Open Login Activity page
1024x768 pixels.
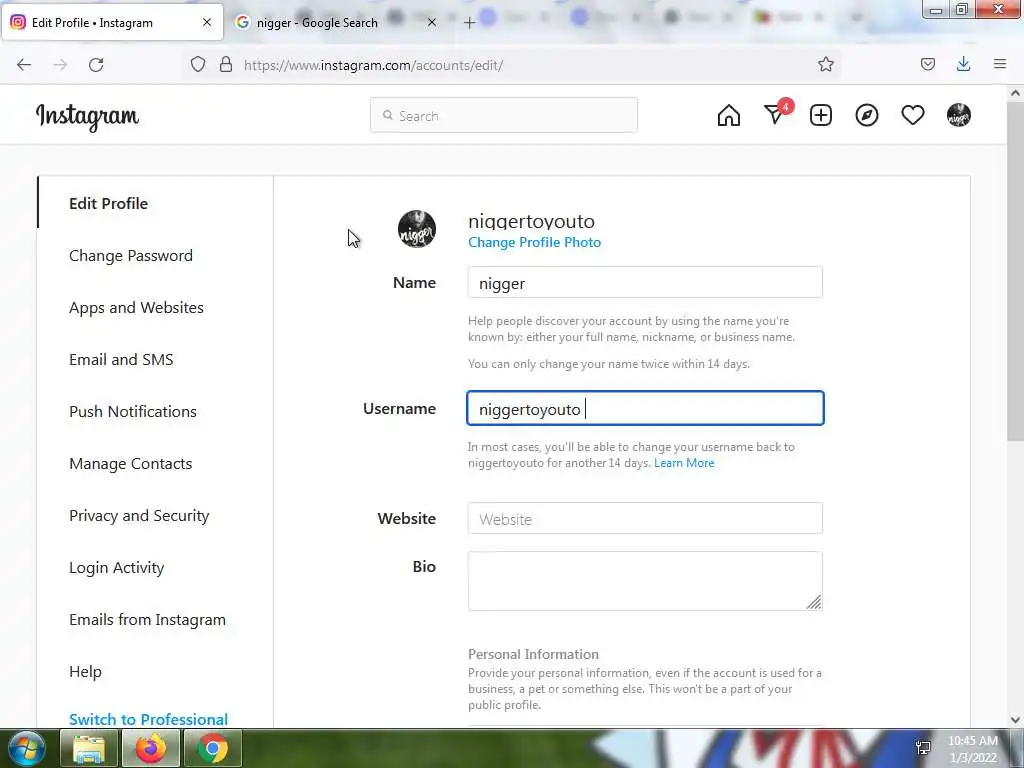[116, 568]
